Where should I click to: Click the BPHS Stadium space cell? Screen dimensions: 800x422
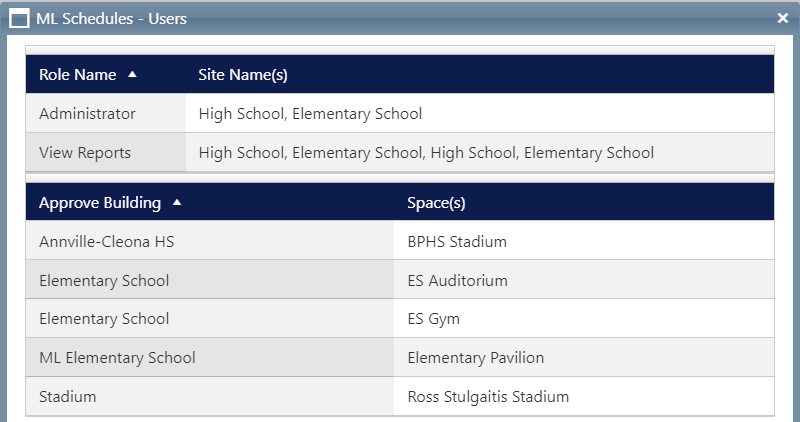pos(584,241)
